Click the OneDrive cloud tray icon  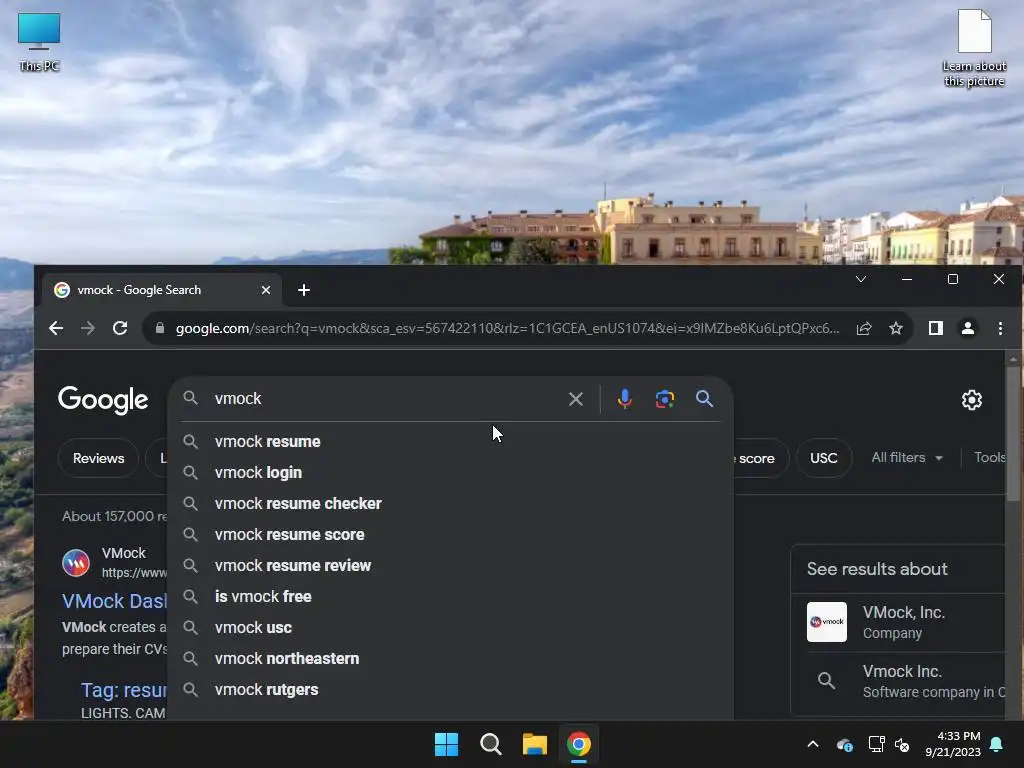pyautogui.click(x=844, y=745)
